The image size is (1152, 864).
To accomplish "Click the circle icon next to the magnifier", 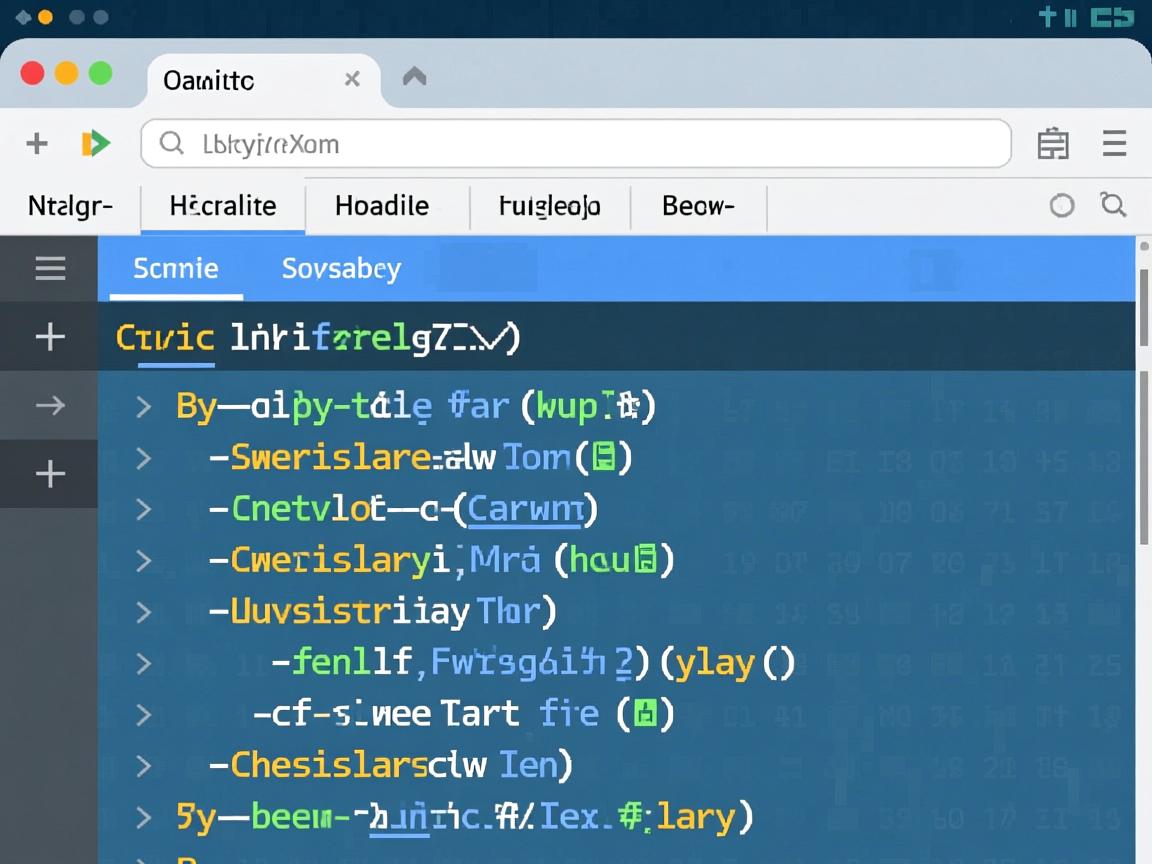I will coord(1061,205).
